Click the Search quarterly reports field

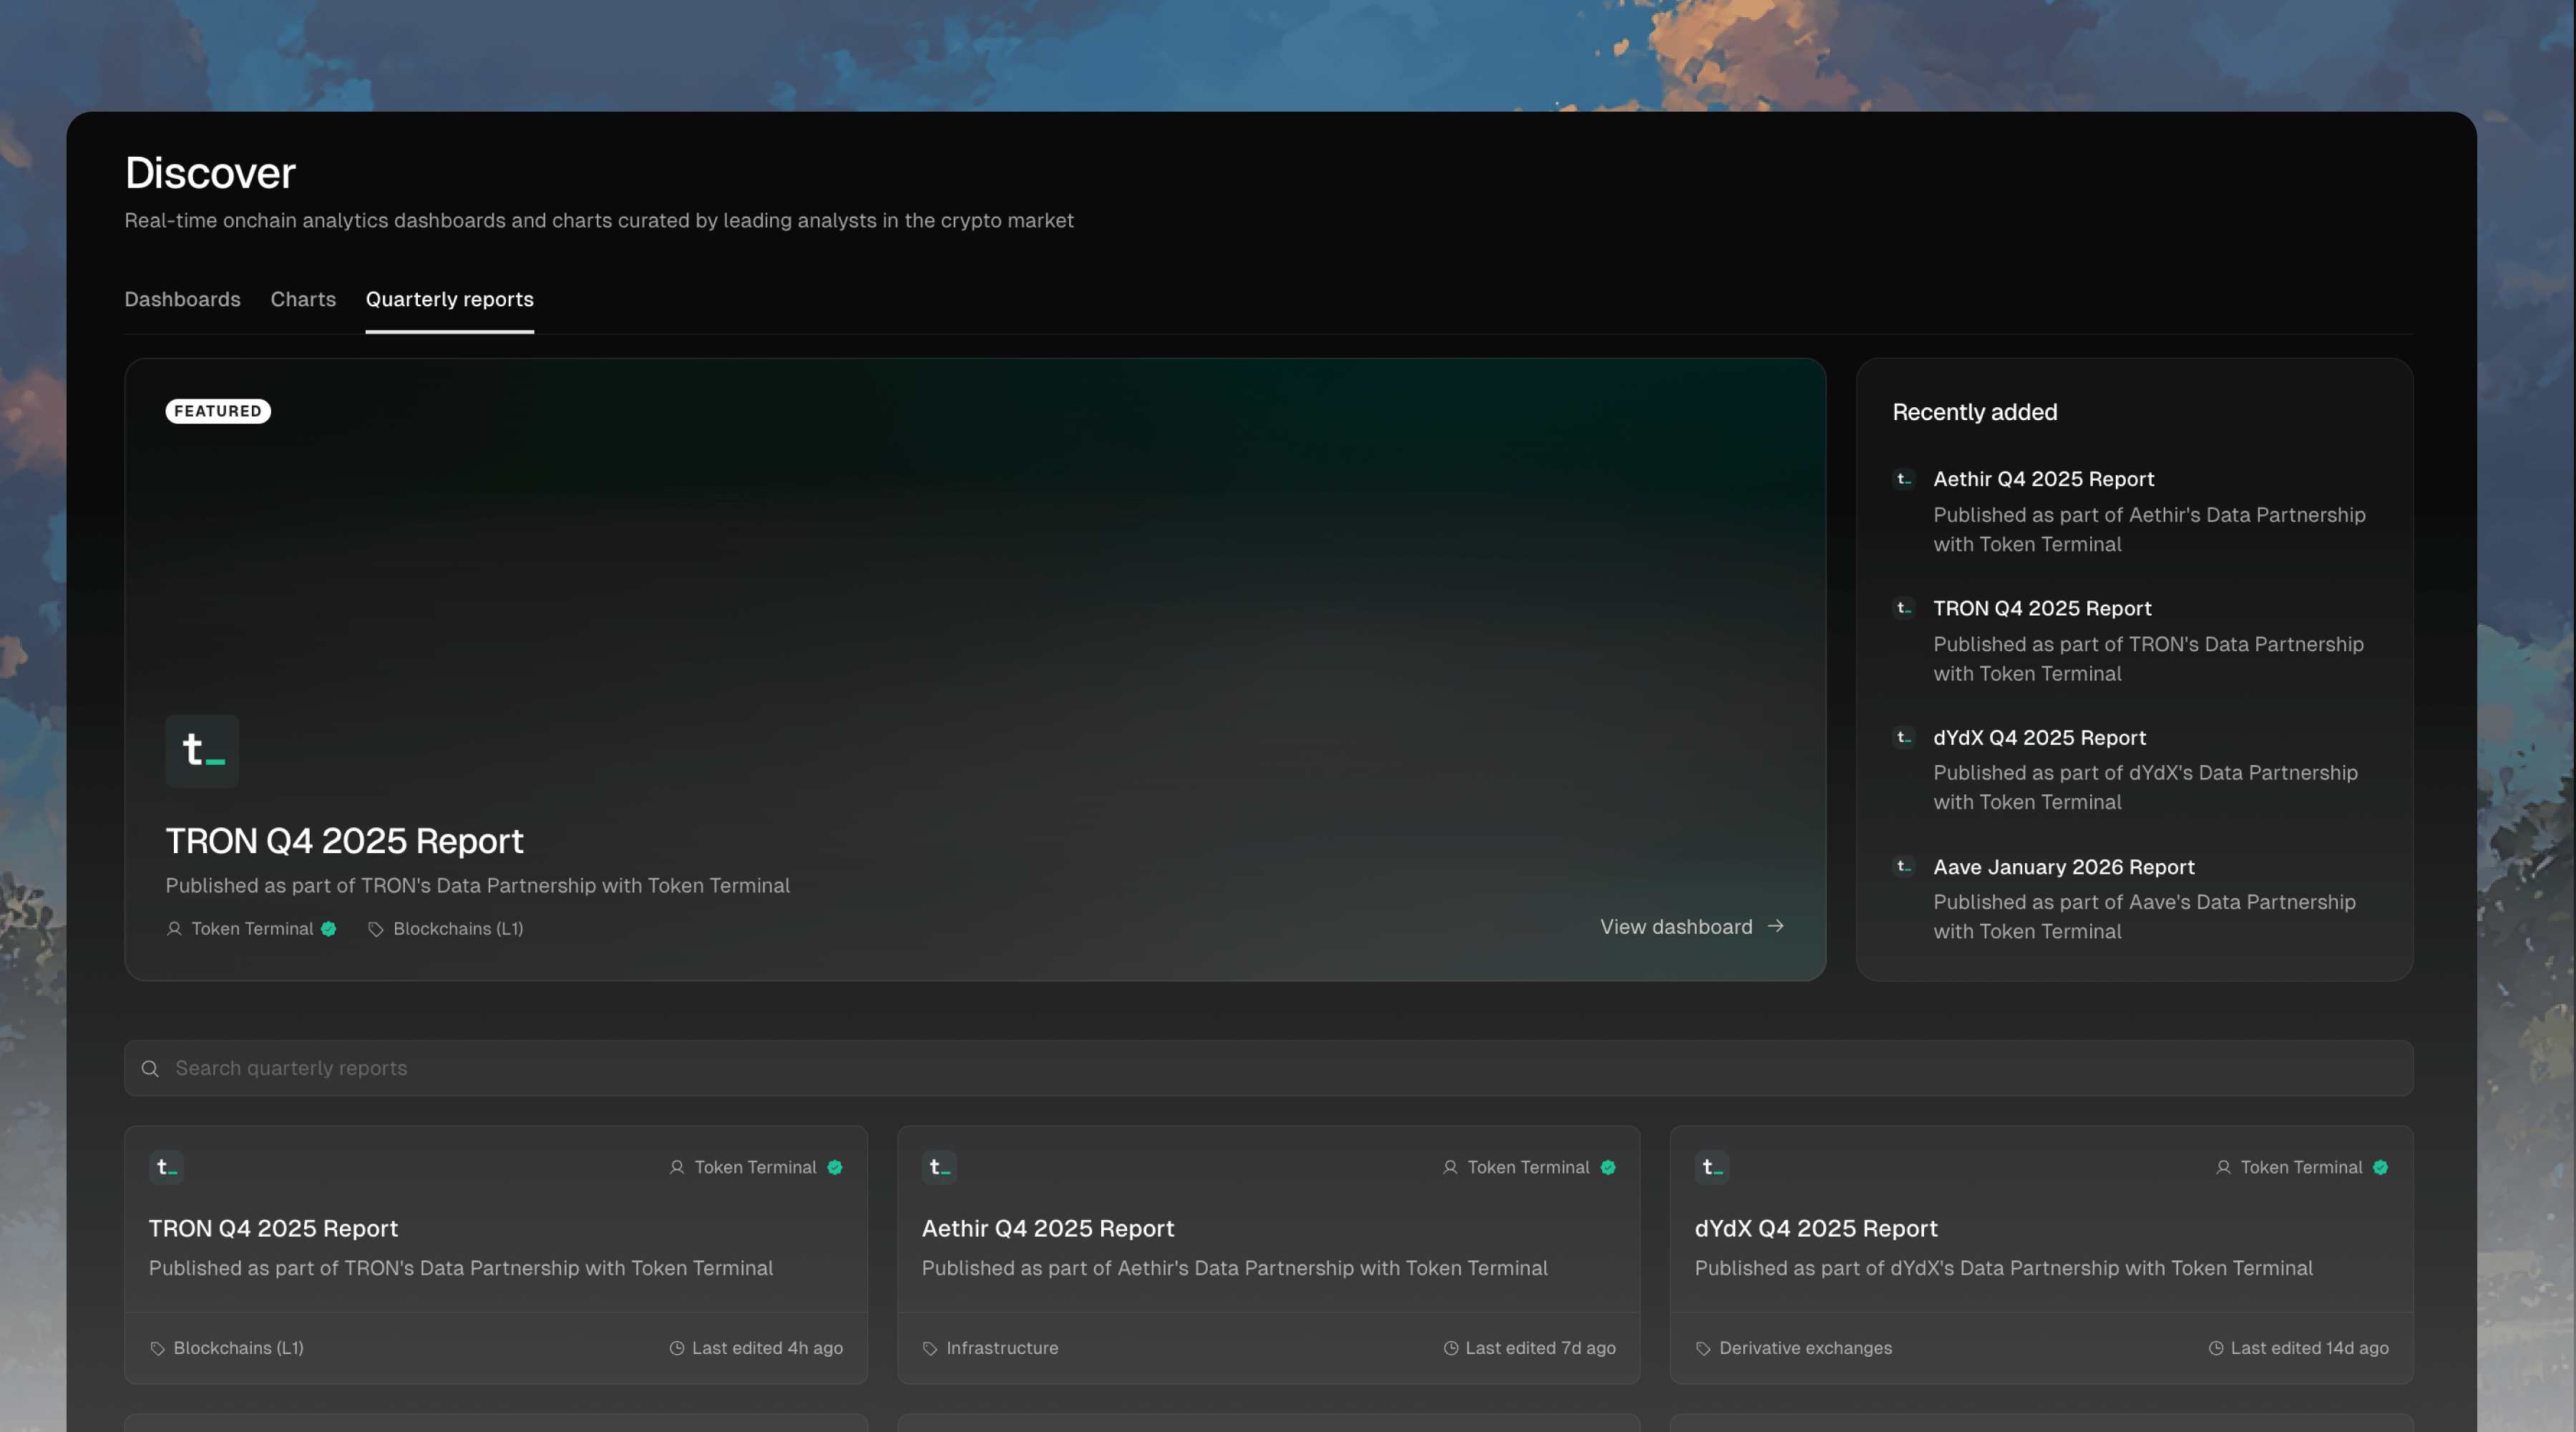pos(1268,1068)
